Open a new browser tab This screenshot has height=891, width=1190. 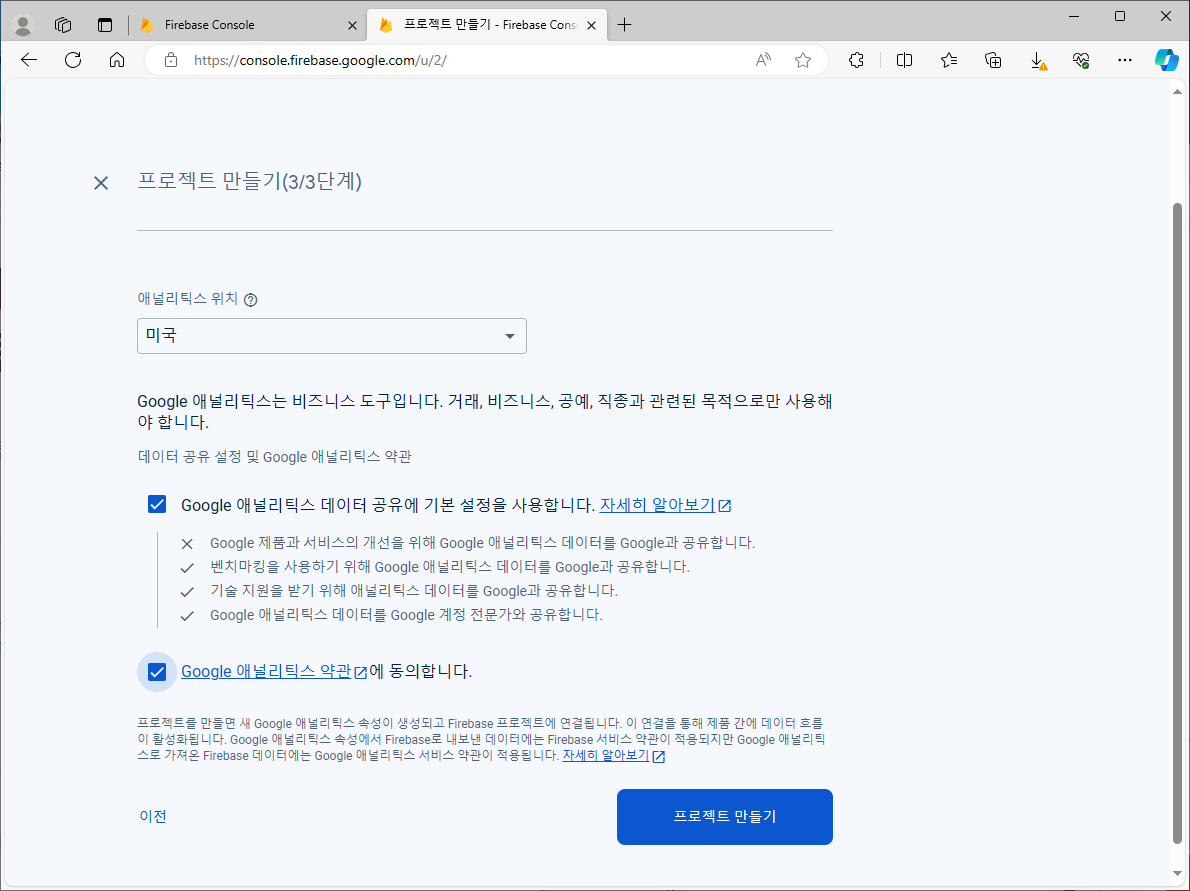[x=625, y=24]
